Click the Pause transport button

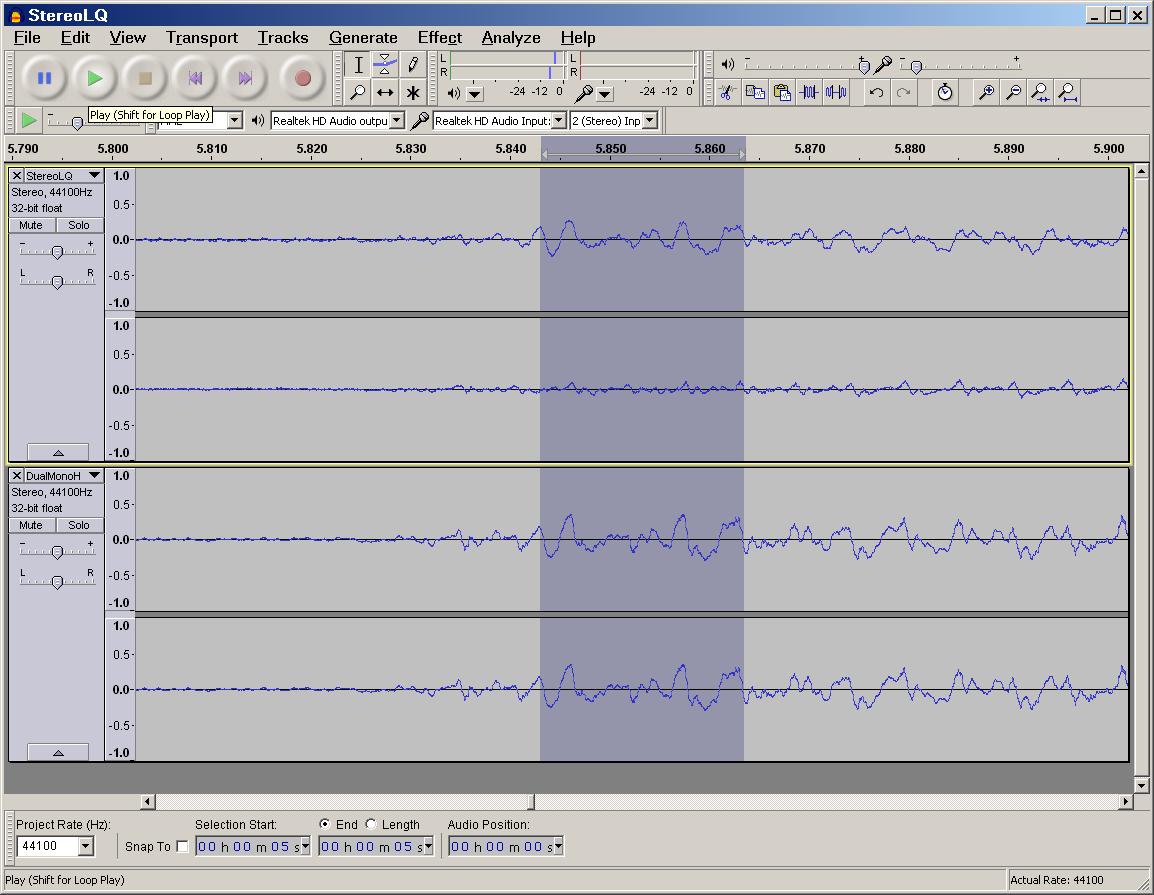(x=44, y=78)
